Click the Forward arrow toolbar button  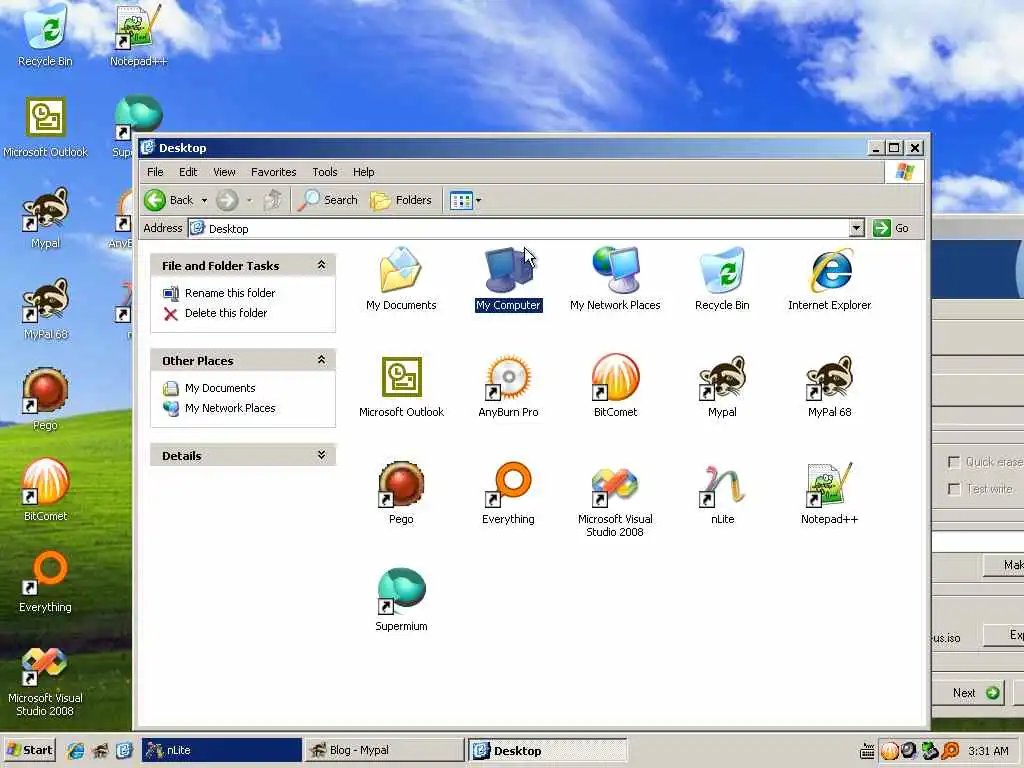(227, 200)
